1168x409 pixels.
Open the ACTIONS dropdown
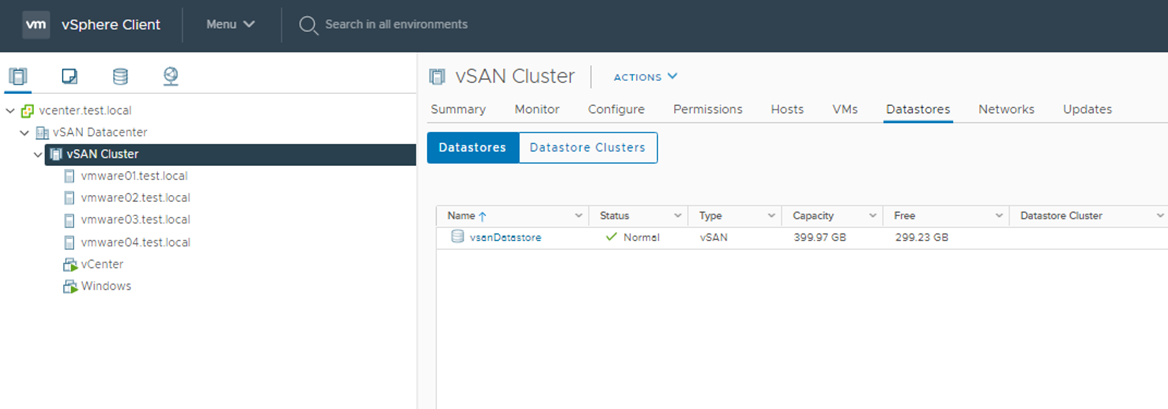pyautogui.click(x=645, y=77)
